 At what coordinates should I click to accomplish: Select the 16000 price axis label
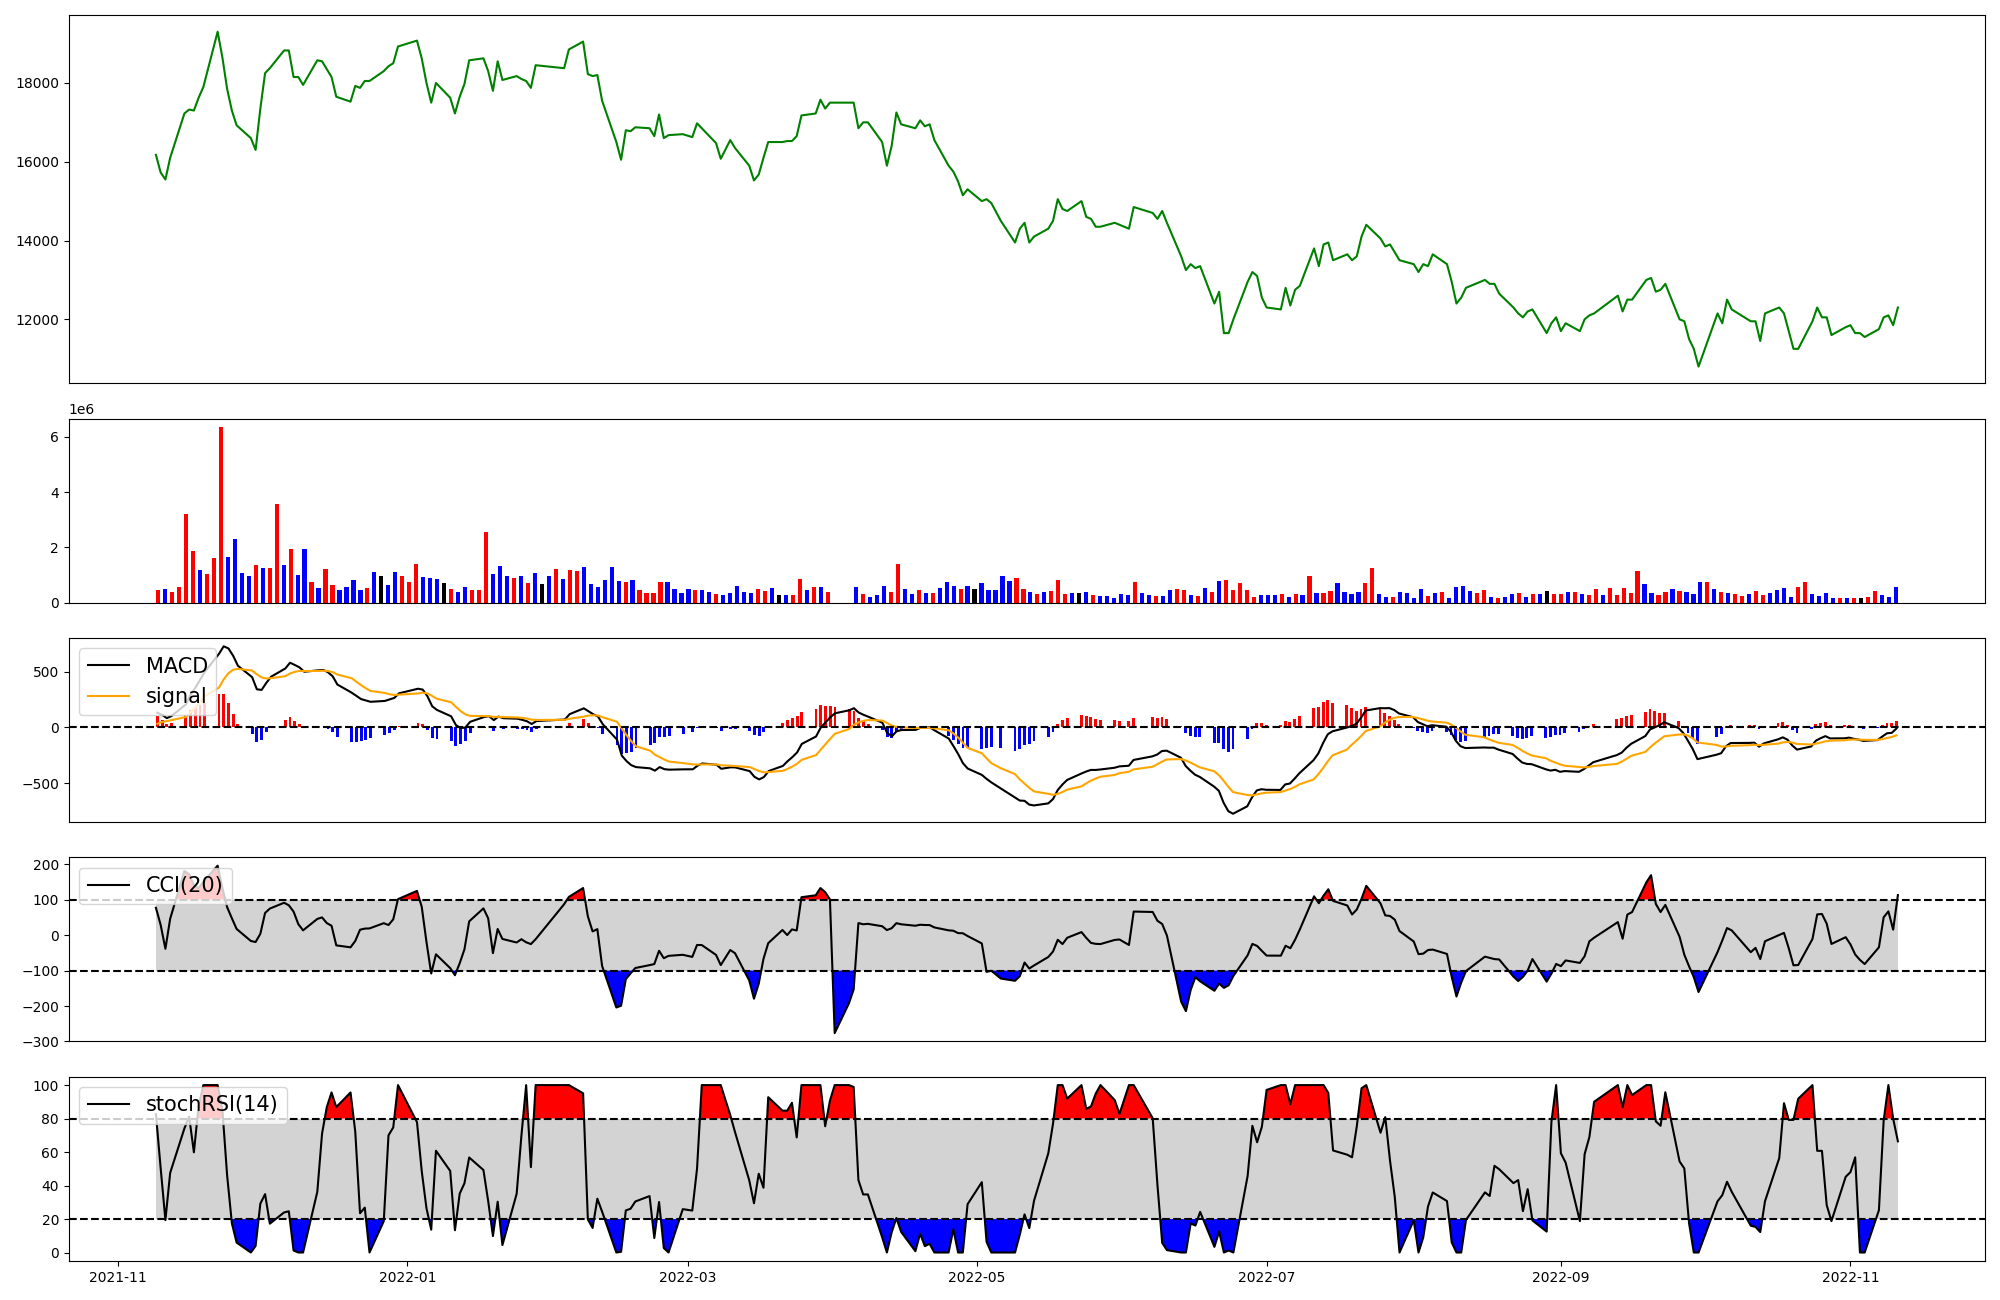(x=38, y=162)
